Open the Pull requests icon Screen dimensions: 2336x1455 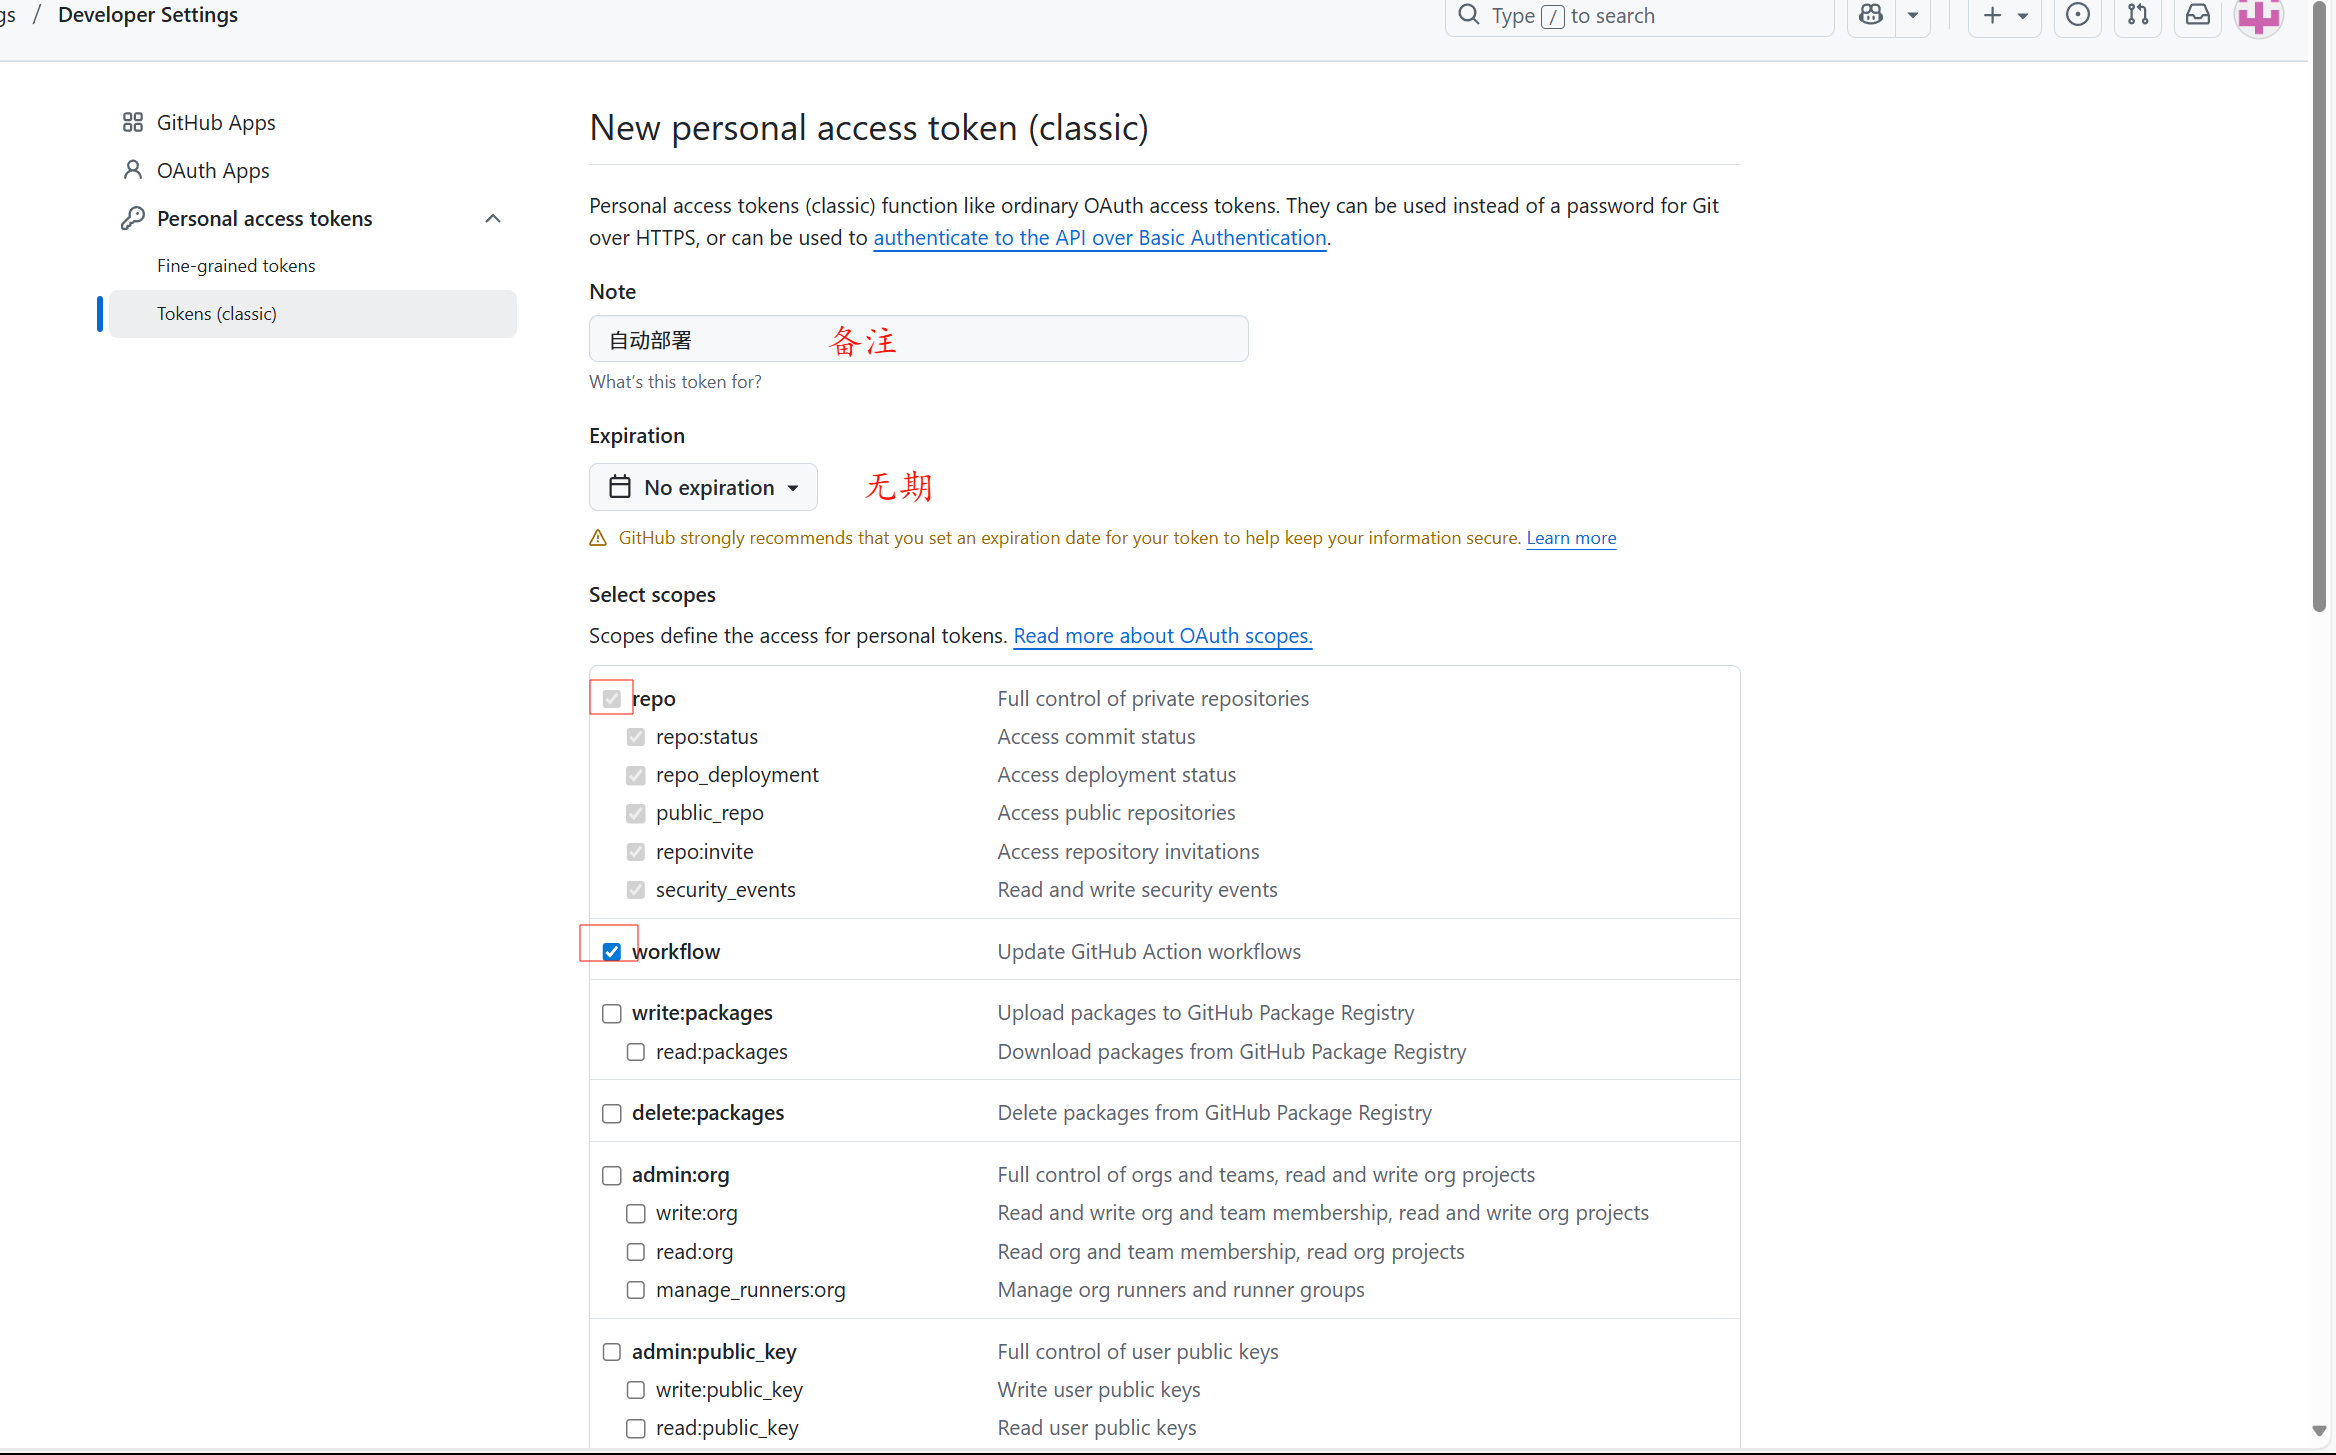2138,15
